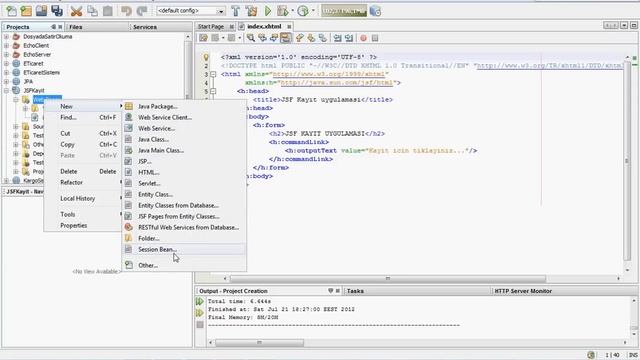
Task: Click the Undo arrow in main toolbar
Action: point(126,11)
